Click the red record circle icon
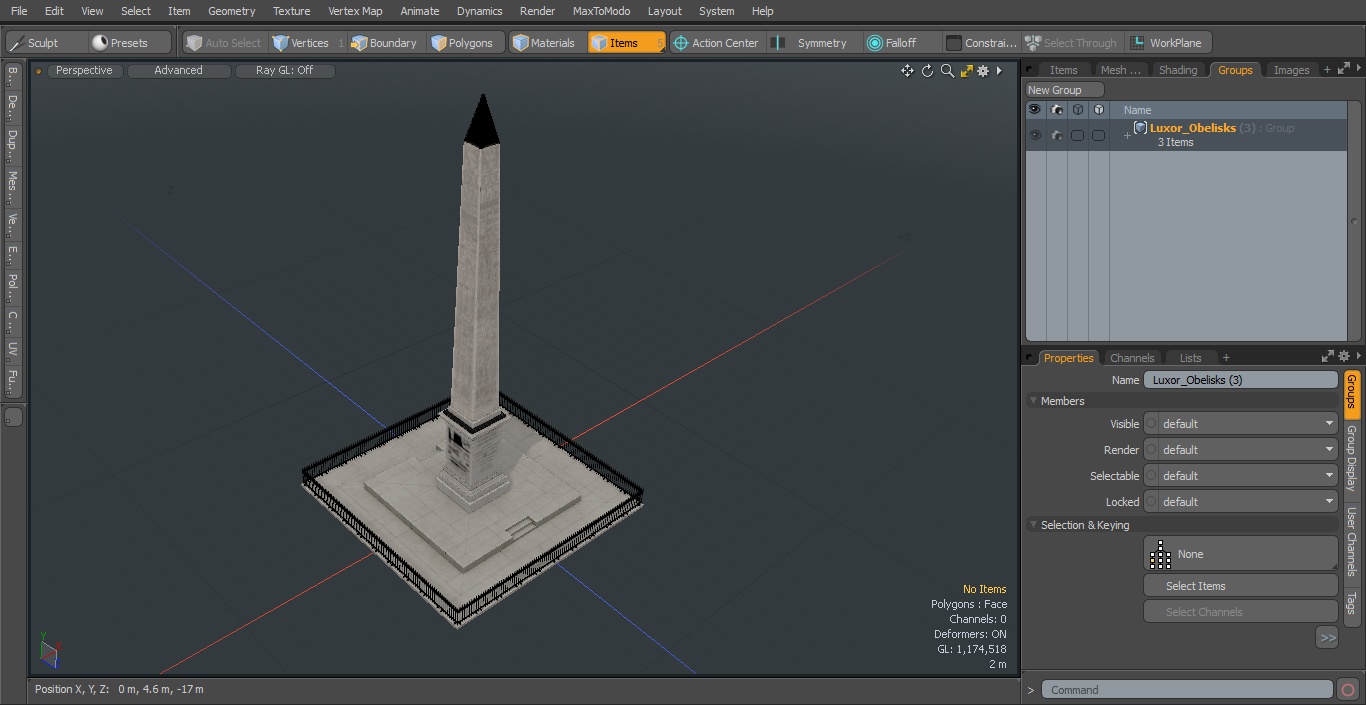Image resolution: width=1366 pixels, height=705 pixels. tap(1348, 690)
